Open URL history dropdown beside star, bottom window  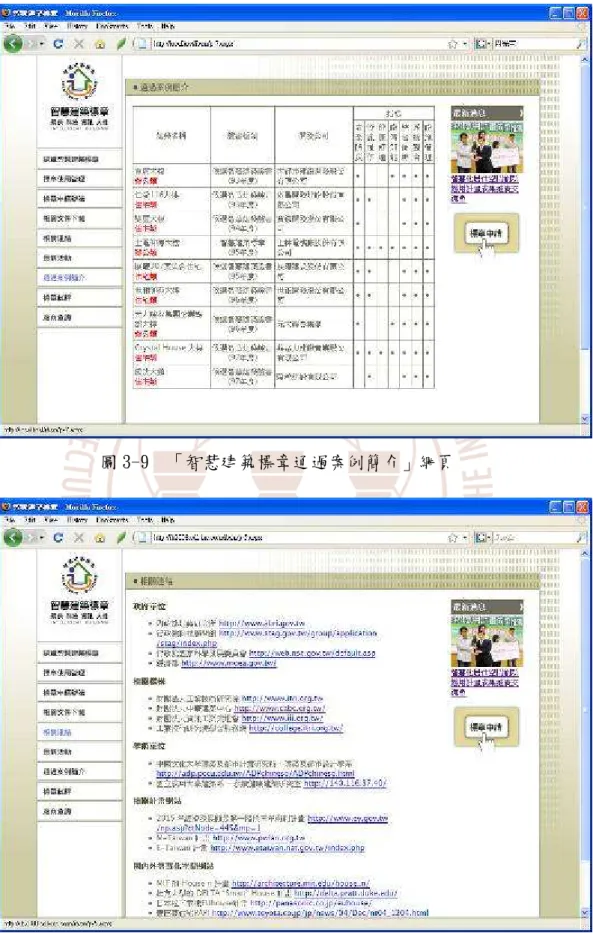point(465,538)
